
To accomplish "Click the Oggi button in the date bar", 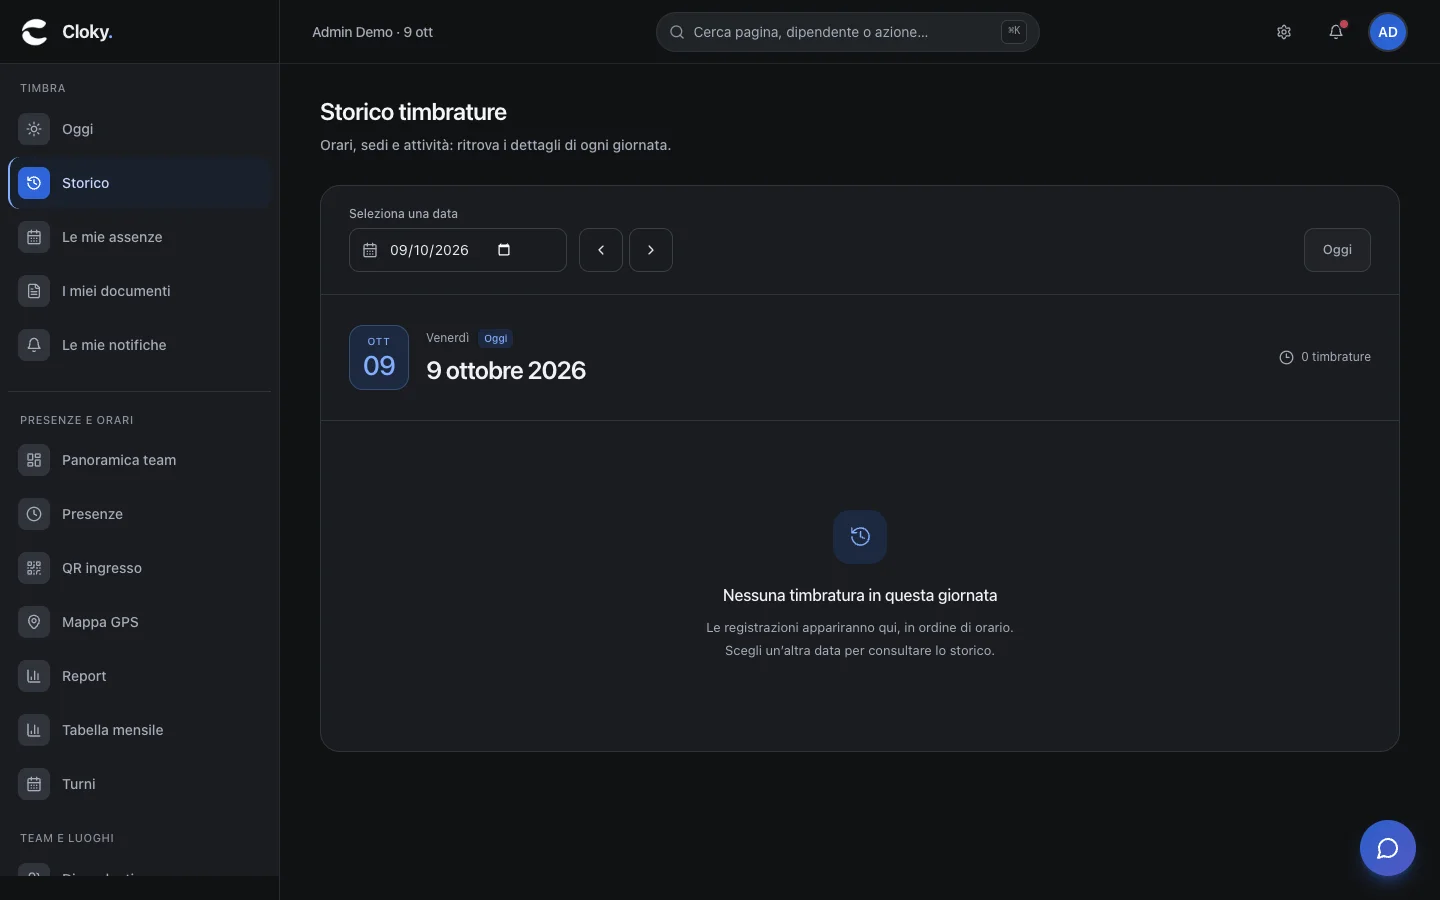I will [x=1337, y=250].
